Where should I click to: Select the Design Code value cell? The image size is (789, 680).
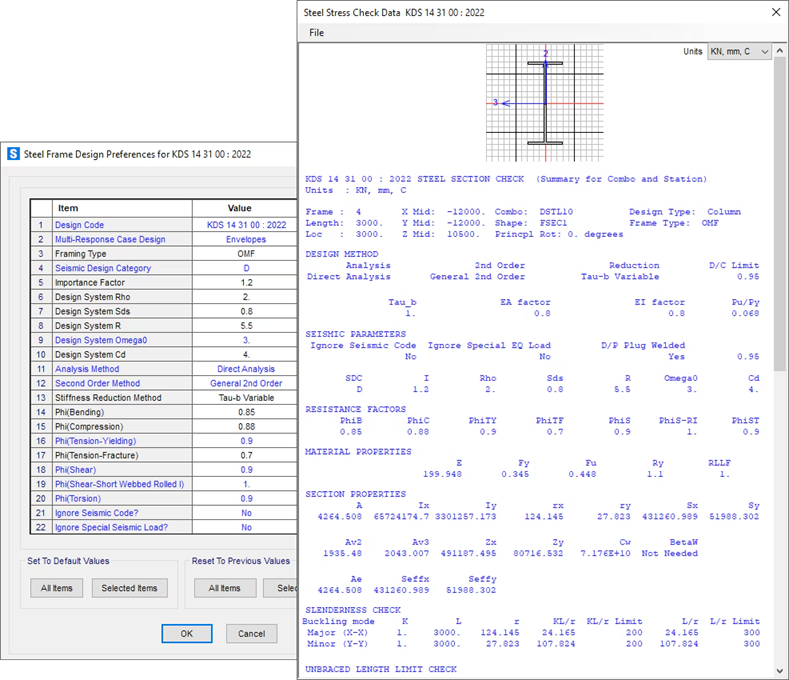click(x=246, y=225)
